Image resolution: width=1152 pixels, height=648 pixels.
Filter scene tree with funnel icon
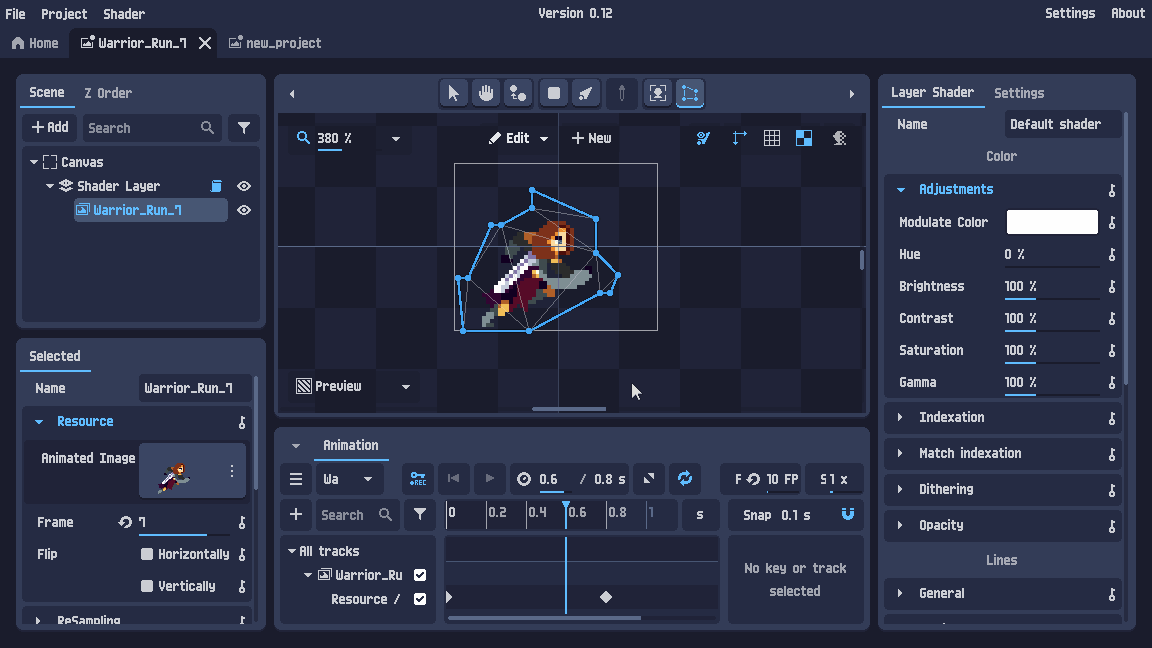coord(244,128)
